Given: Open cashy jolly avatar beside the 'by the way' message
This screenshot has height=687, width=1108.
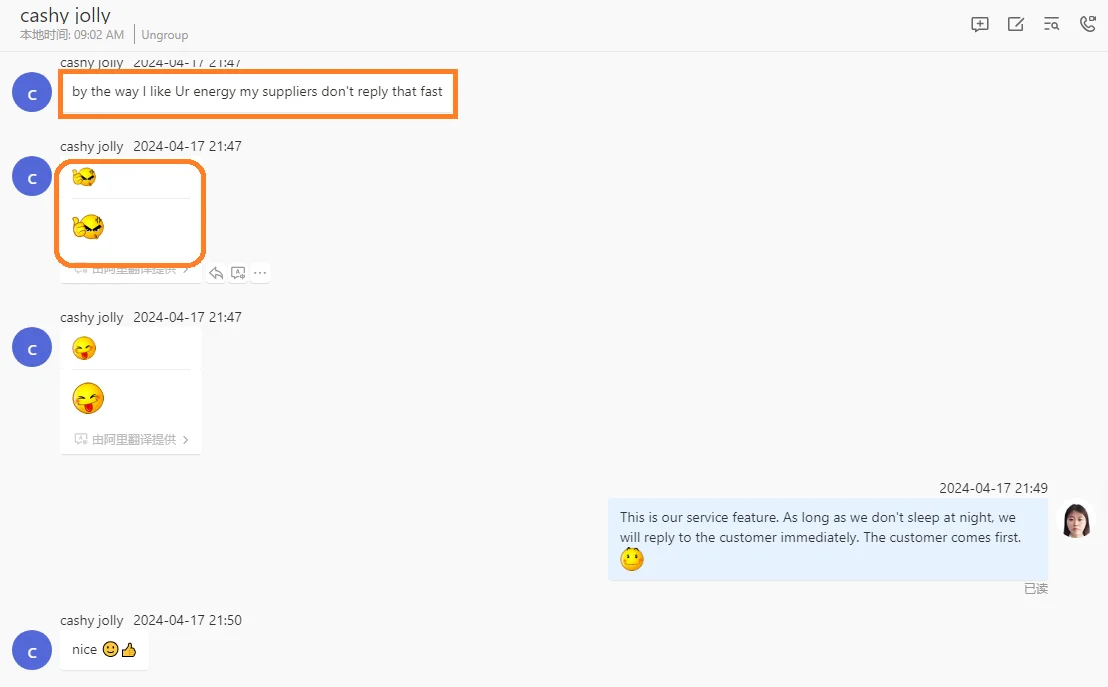Looking at the screenshot, I should (x=32, y=93).
